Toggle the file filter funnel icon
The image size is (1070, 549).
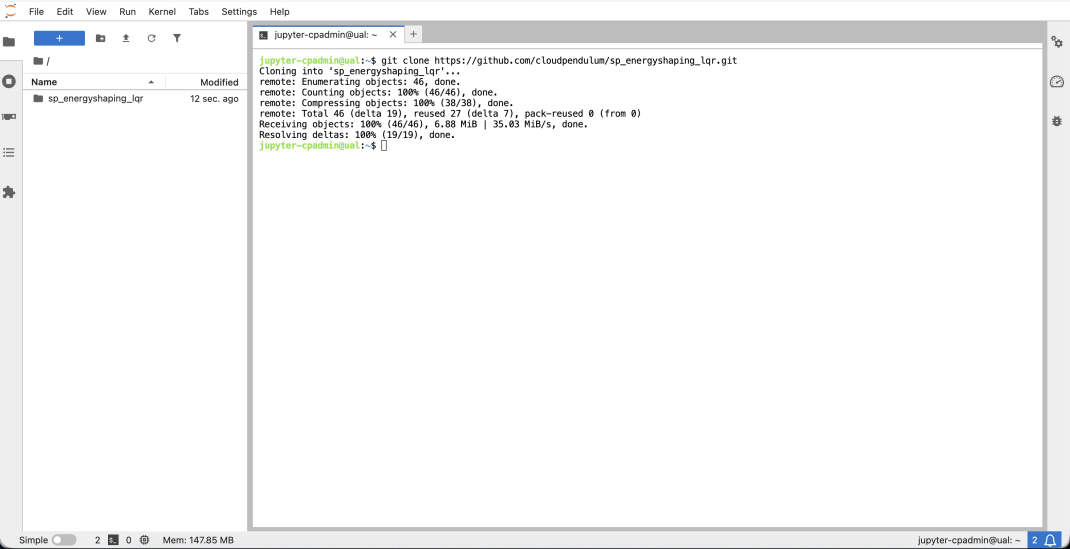pos(177,38)
